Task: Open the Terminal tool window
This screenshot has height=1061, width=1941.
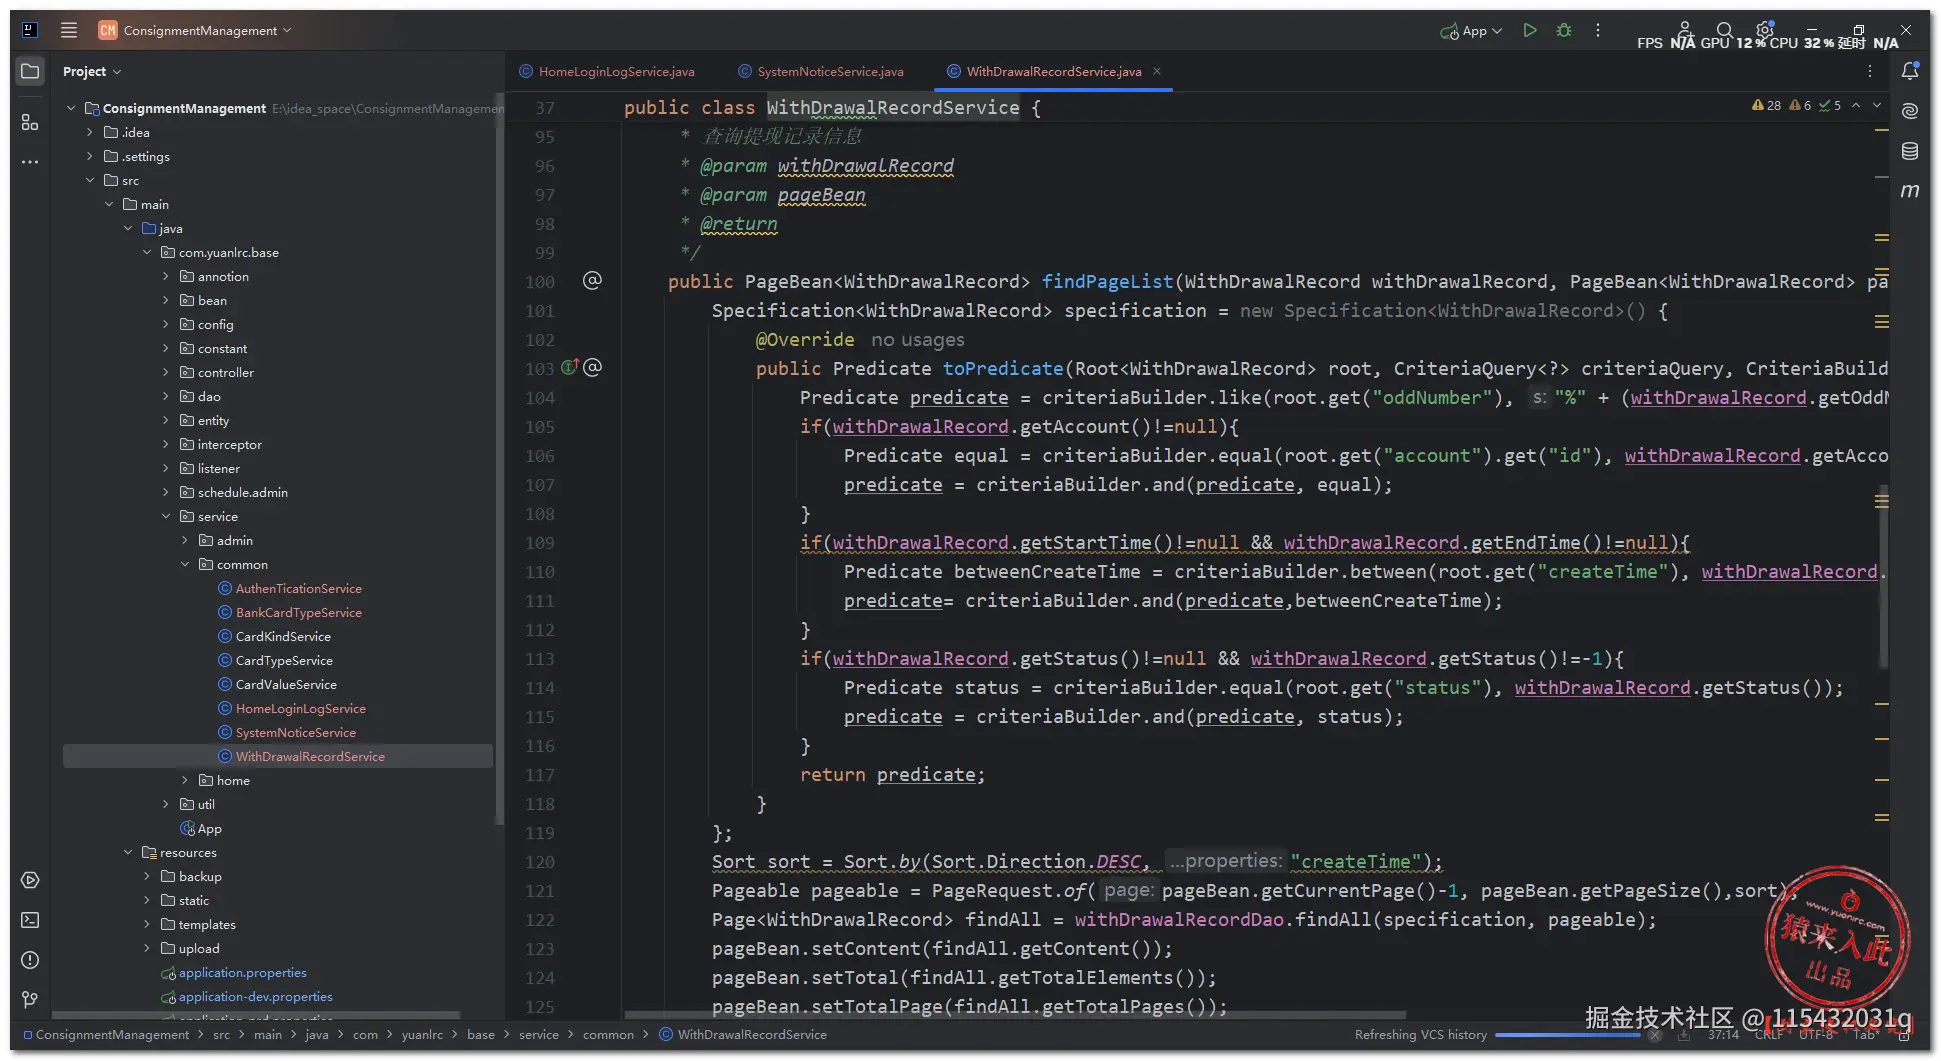Action: coord(30,920)
